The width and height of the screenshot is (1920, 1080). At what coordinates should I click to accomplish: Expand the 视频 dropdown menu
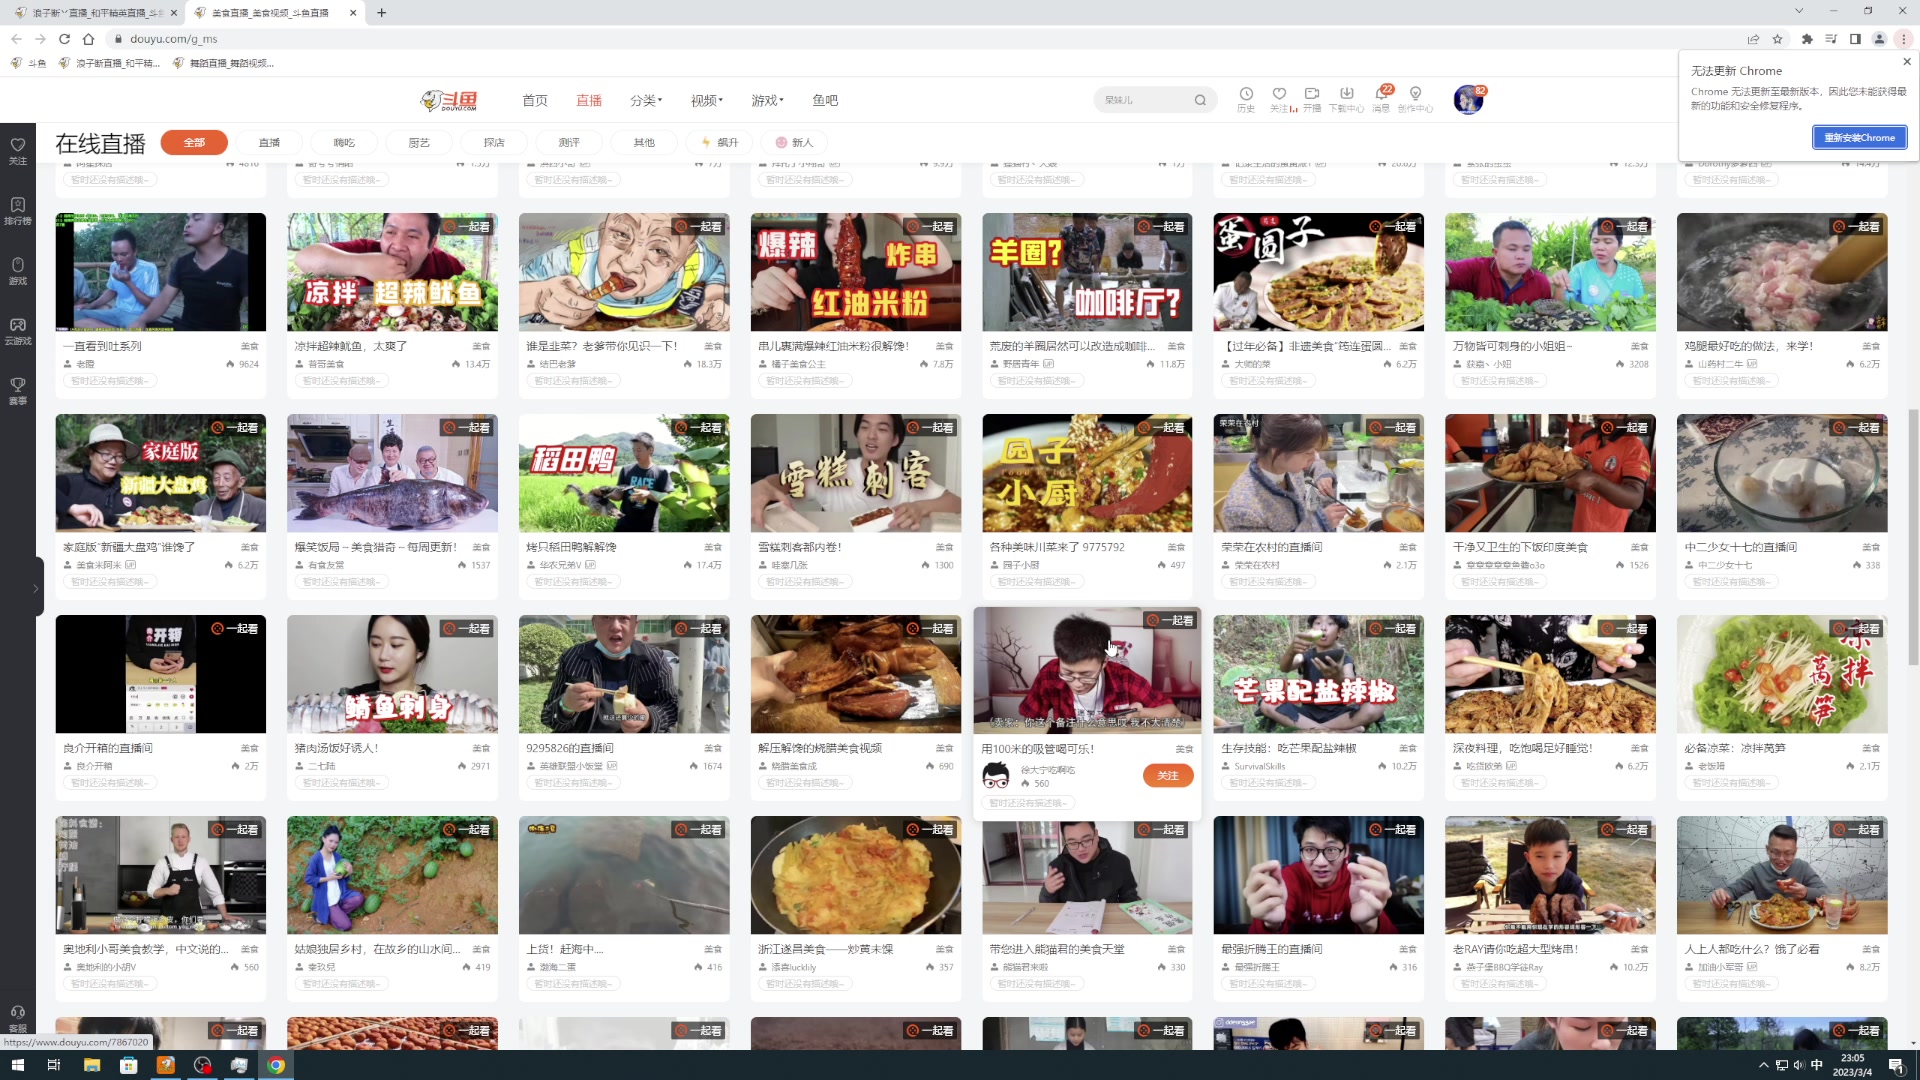[707, 100]
